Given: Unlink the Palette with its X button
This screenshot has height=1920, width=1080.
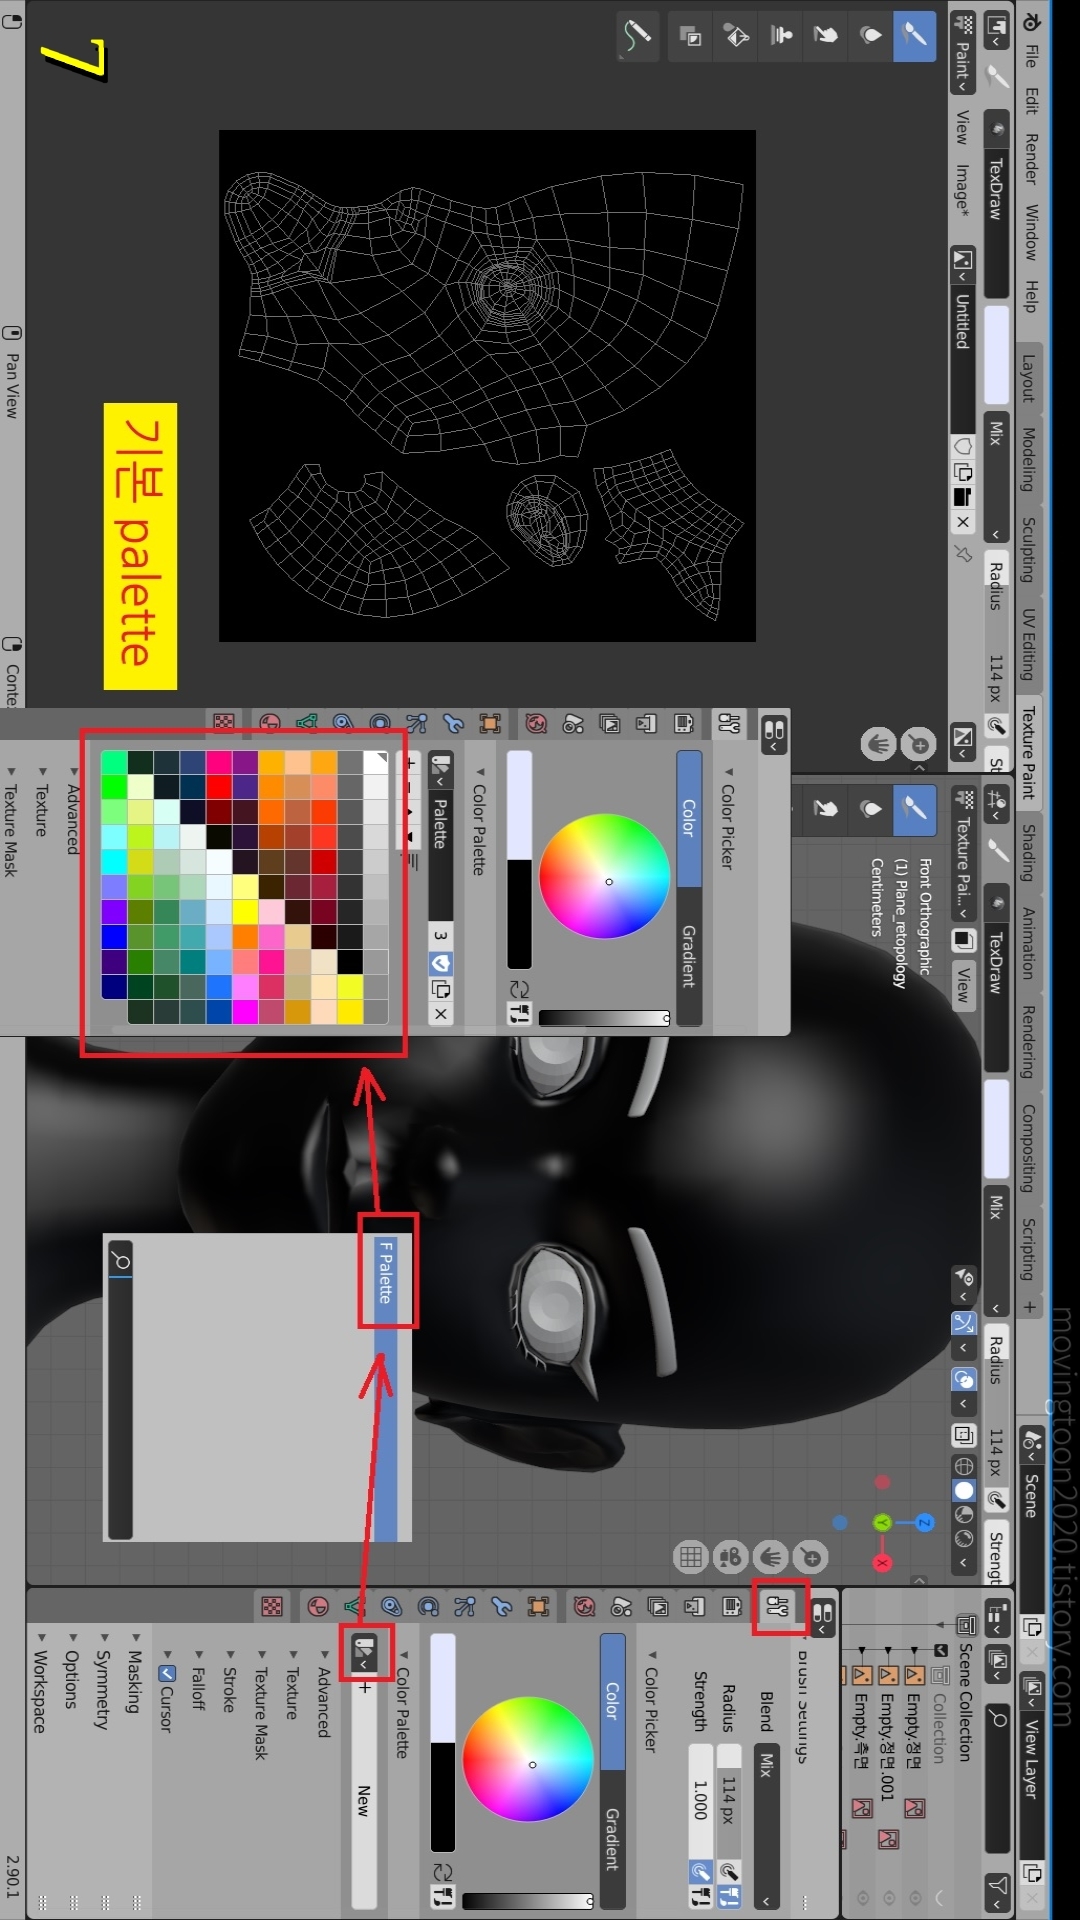Looking at the screenshot, I should 440,1013.
